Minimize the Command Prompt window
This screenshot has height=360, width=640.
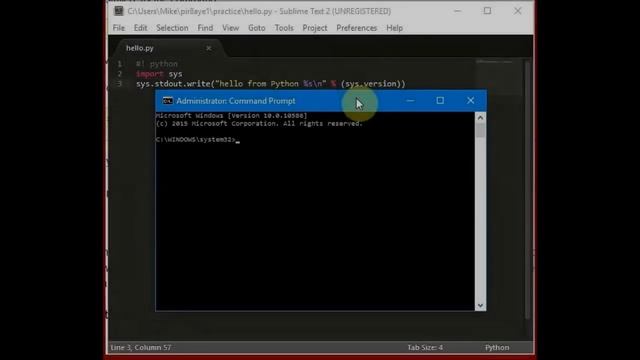tap(410, 100)
